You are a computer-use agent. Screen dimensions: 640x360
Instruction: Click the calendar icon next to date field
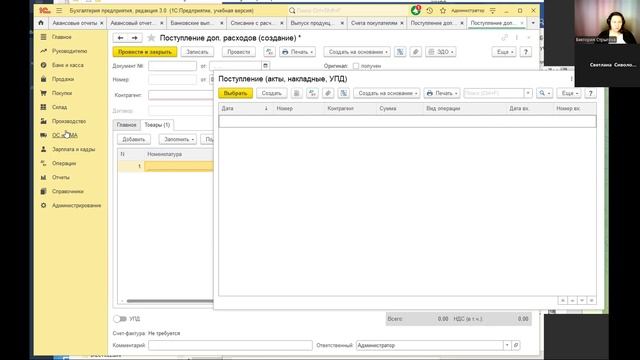tap(265, 66)
